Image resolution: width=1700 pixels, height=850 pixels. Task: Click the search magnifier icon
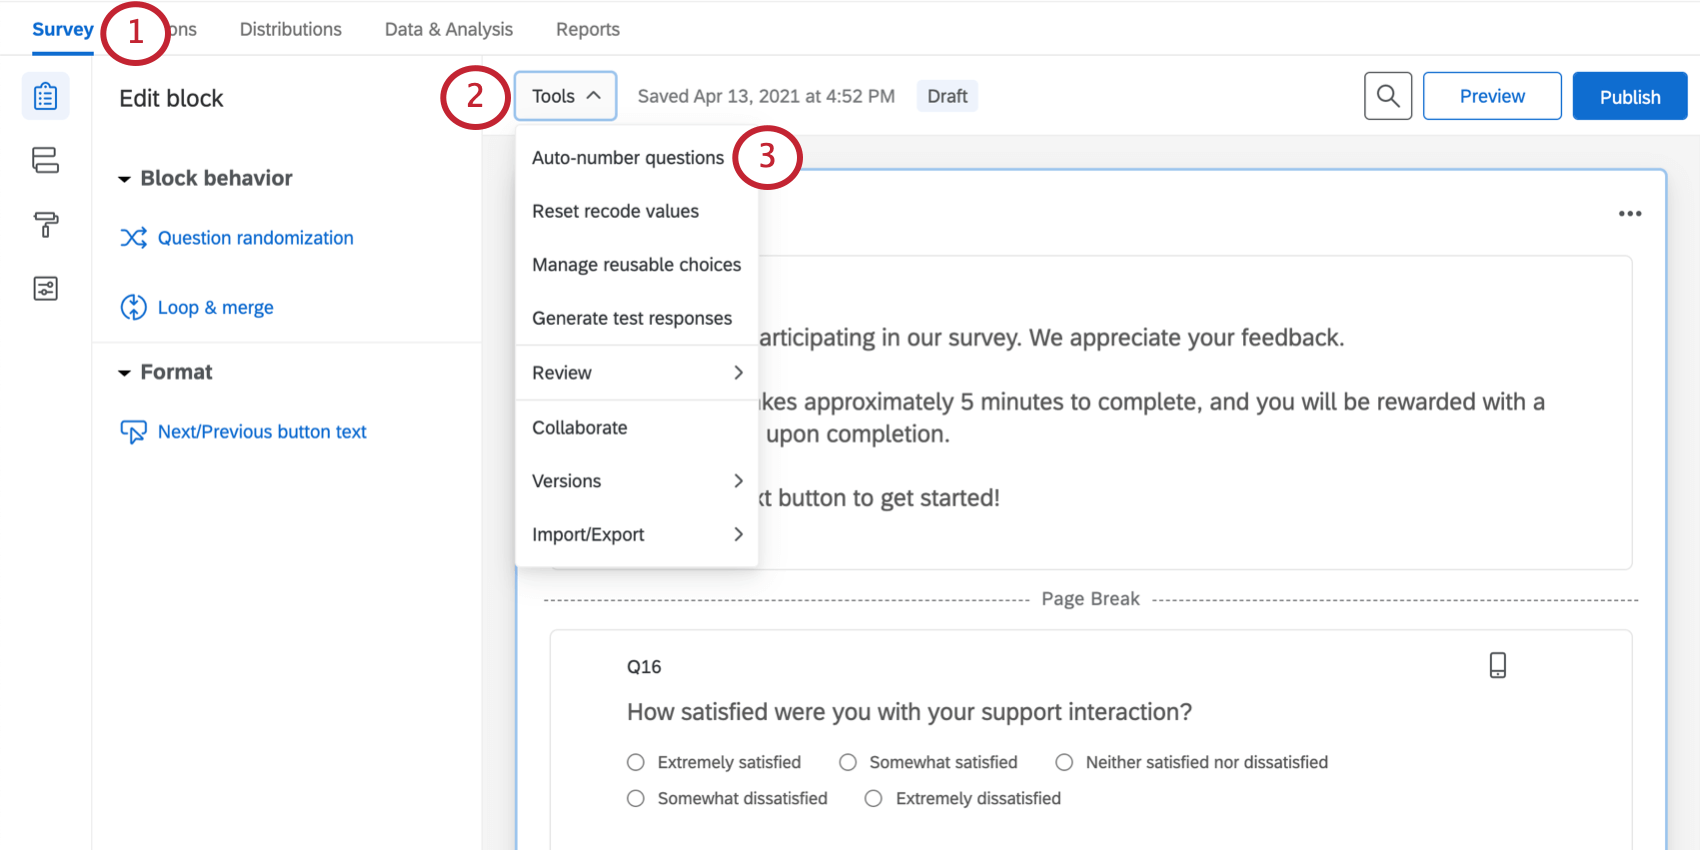(x=1388, y=96)
